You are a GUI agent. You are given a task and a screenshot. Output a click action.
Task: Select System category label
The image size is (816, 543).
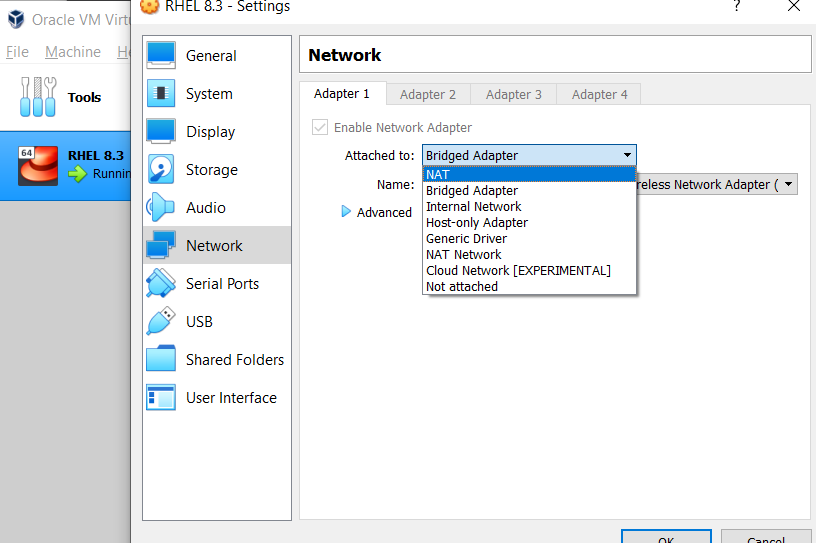tap(209, 94)
